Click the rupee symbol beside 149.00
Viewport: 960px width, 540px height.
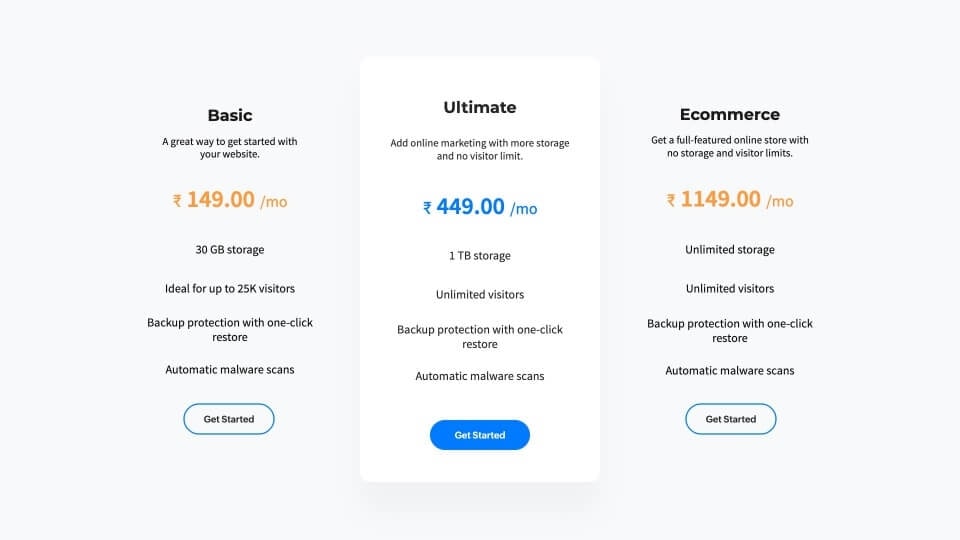tap(177, 201)
